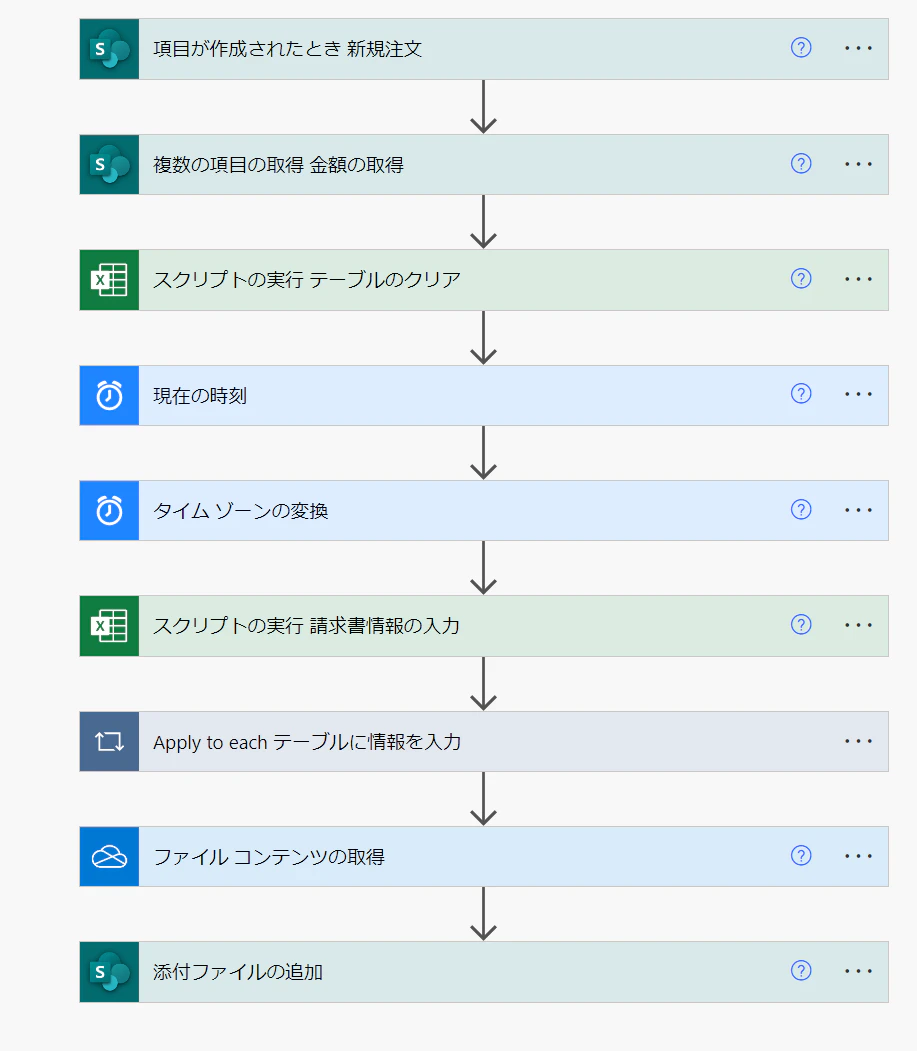
Task: Click the Excel icon on スクリプトの実行 テーブルのクリア
Action: (109, 280)
